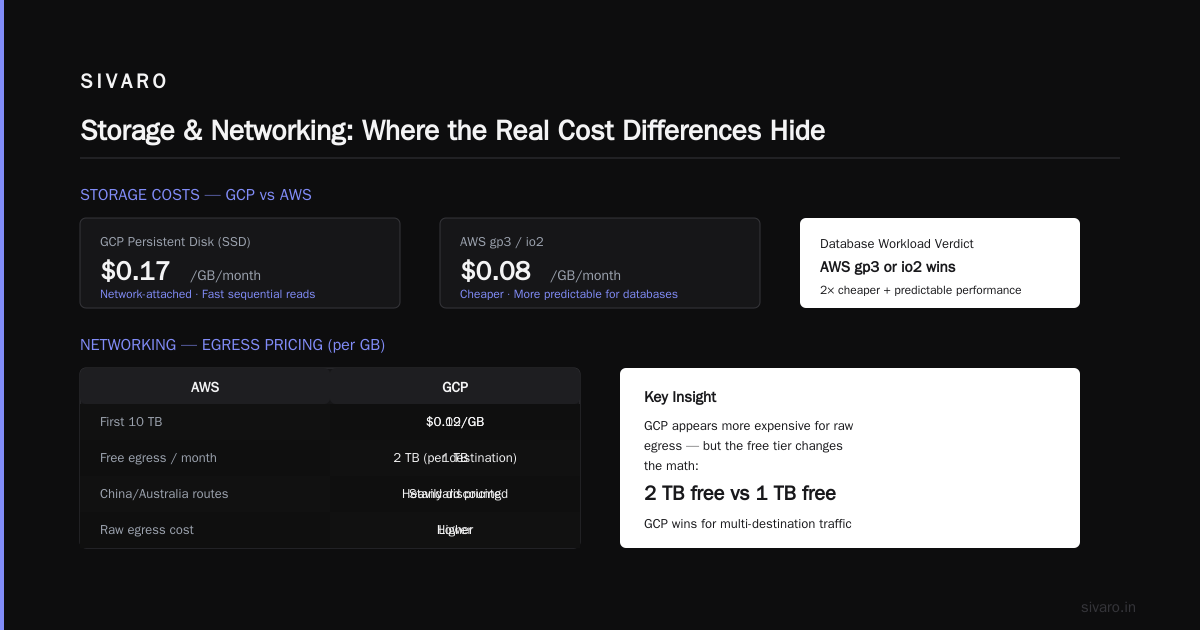This screenshot has height=630, width=1200.
Task: Click '/GB/month' beside the $0.17 price
Action: click(225, 276)
